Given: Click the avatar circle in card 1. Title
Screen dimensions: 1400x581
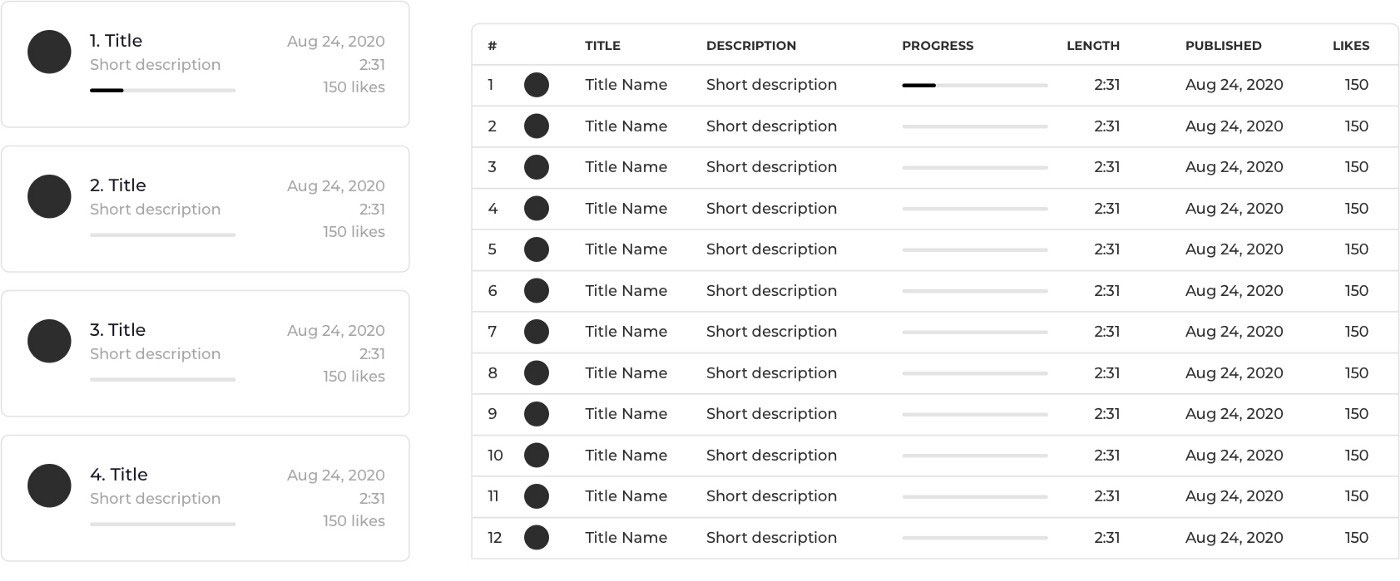Looking at the screenshot, I should pyautogui.click(x=49, y=52).
